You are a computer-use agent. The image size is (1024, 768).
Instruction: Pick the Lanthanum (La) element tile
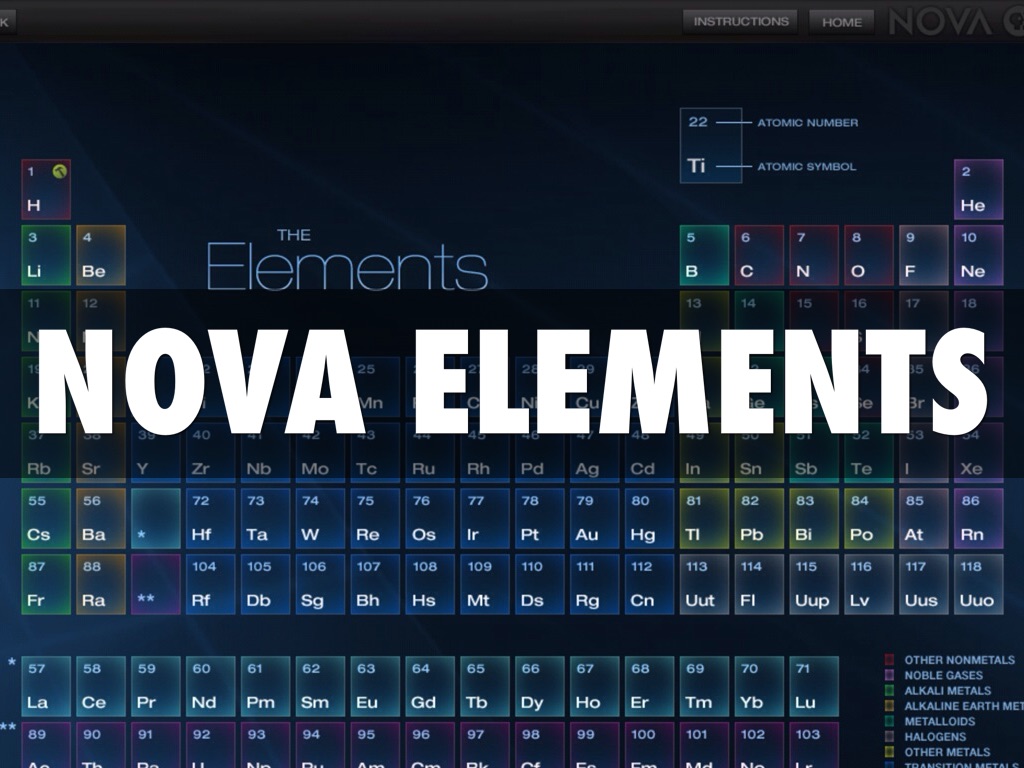coord(46,686)
